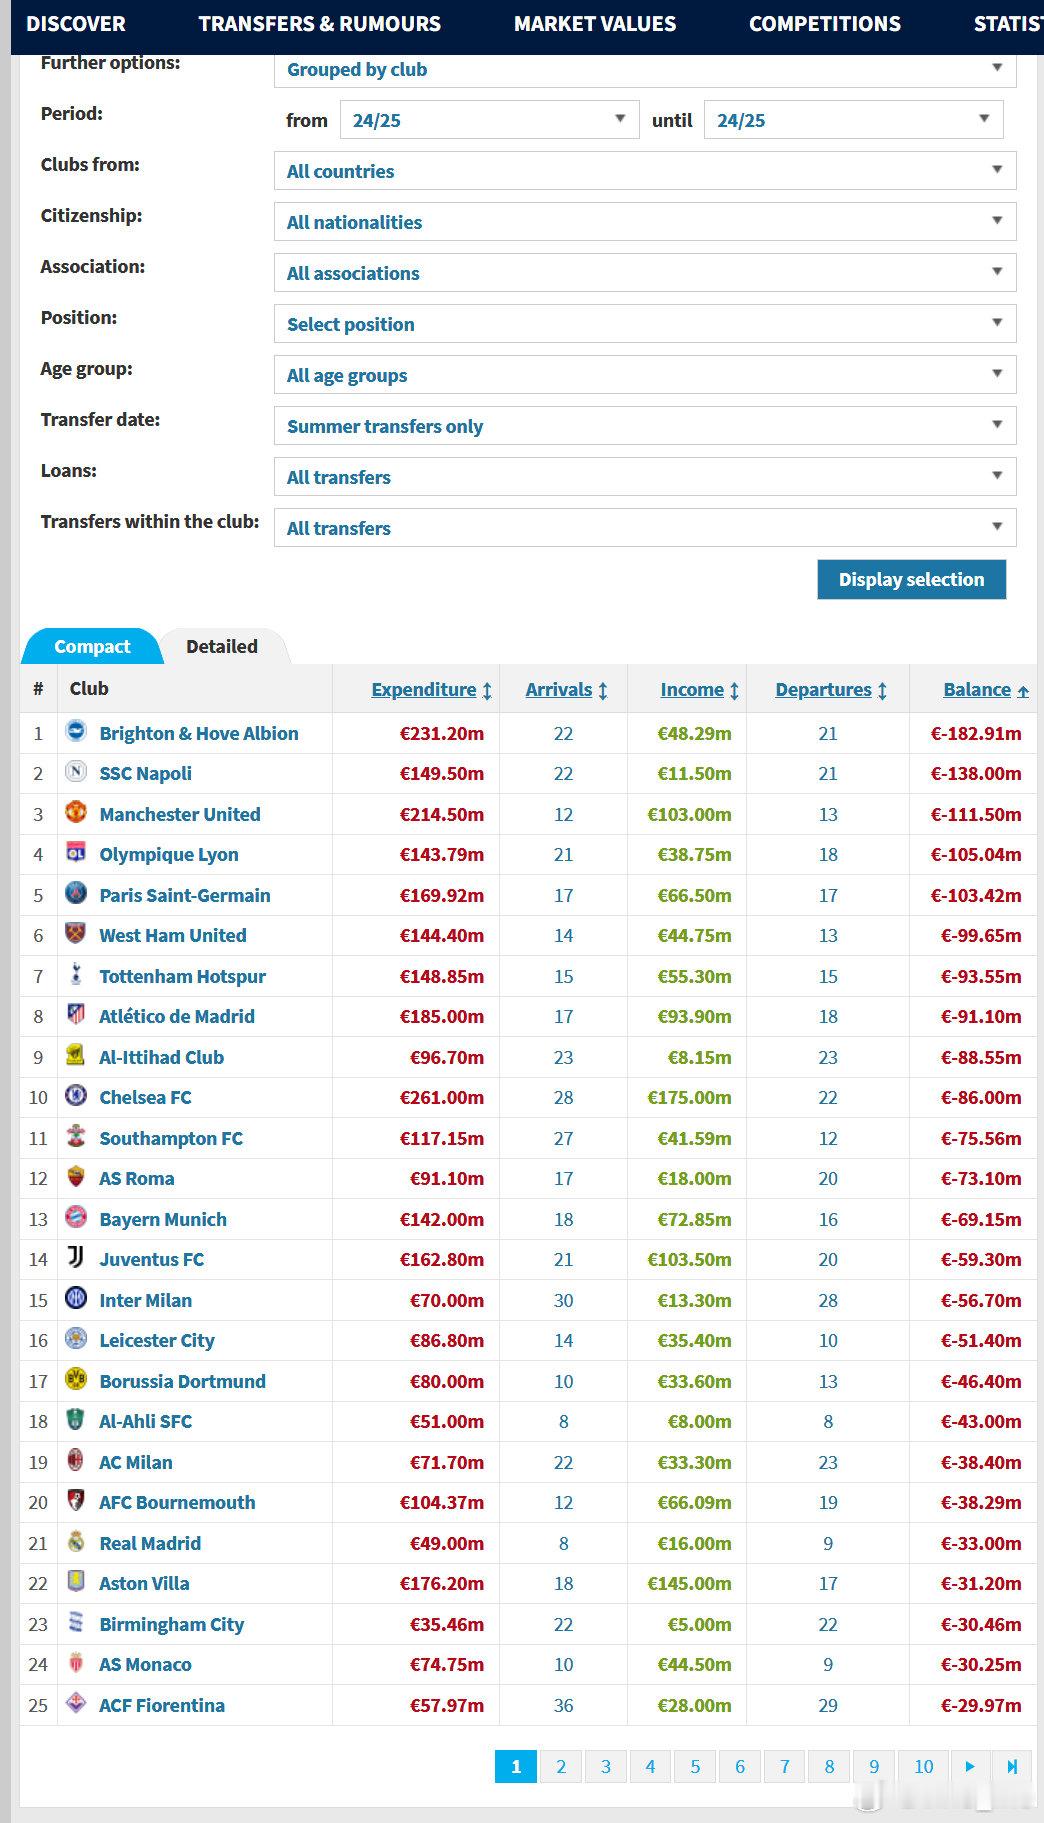Click the Southampton FC club crest
This screenshot has width=1044, height=1823.
(76, 1136)
